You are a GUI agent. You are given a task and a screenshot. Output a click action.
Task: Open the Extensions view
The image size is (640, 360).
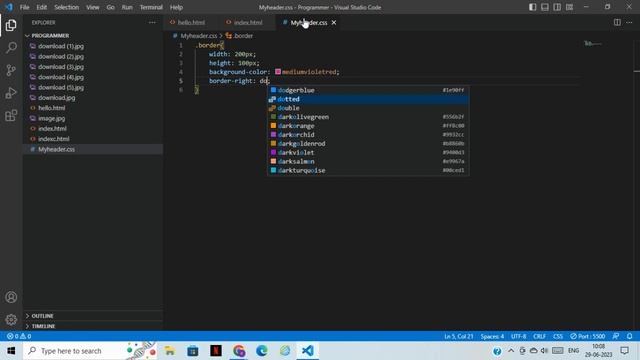click(x=11, y=116)
